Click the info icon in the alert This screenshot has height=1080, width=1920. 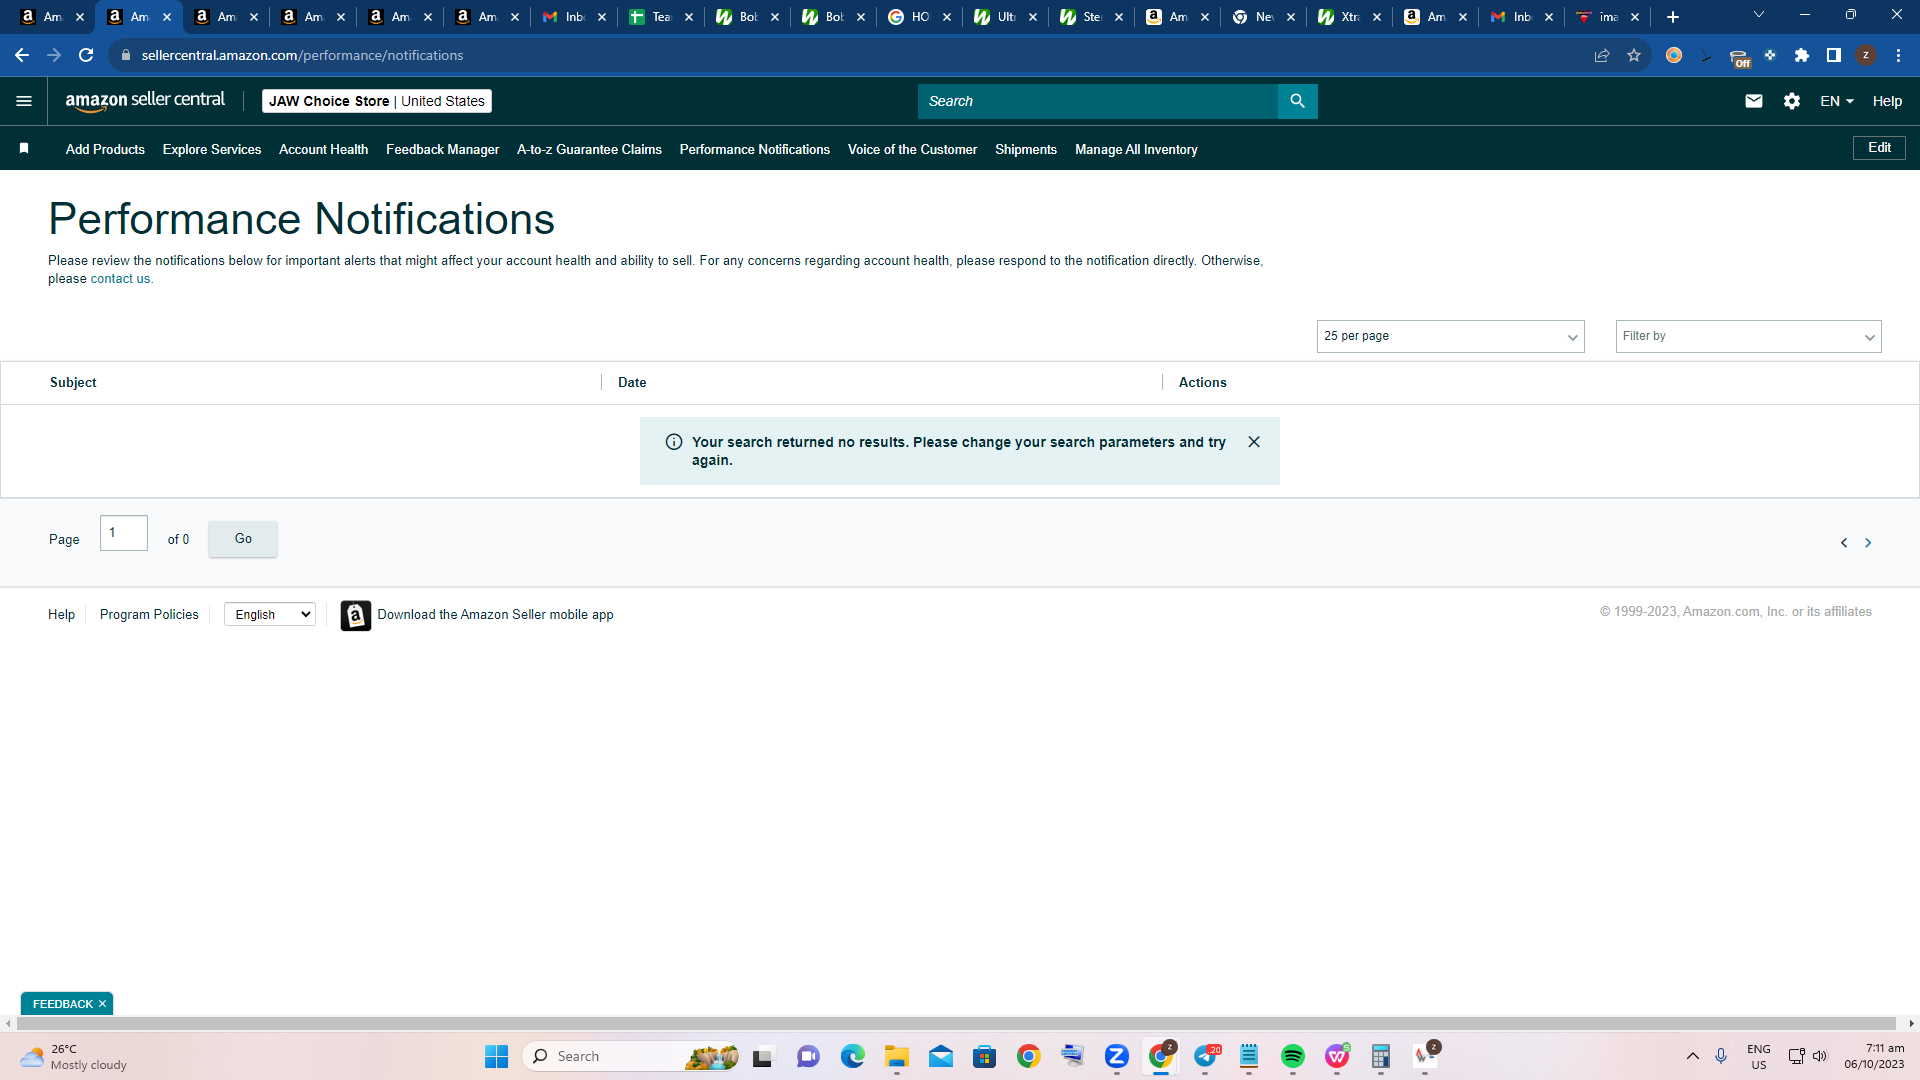click(674, 442)
